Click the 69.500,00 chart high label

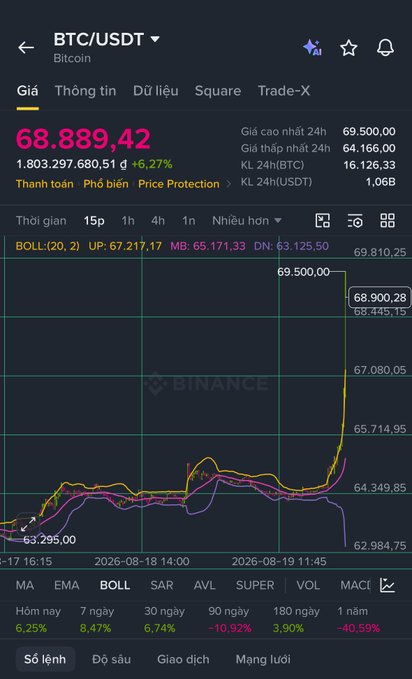coord(304,272)
